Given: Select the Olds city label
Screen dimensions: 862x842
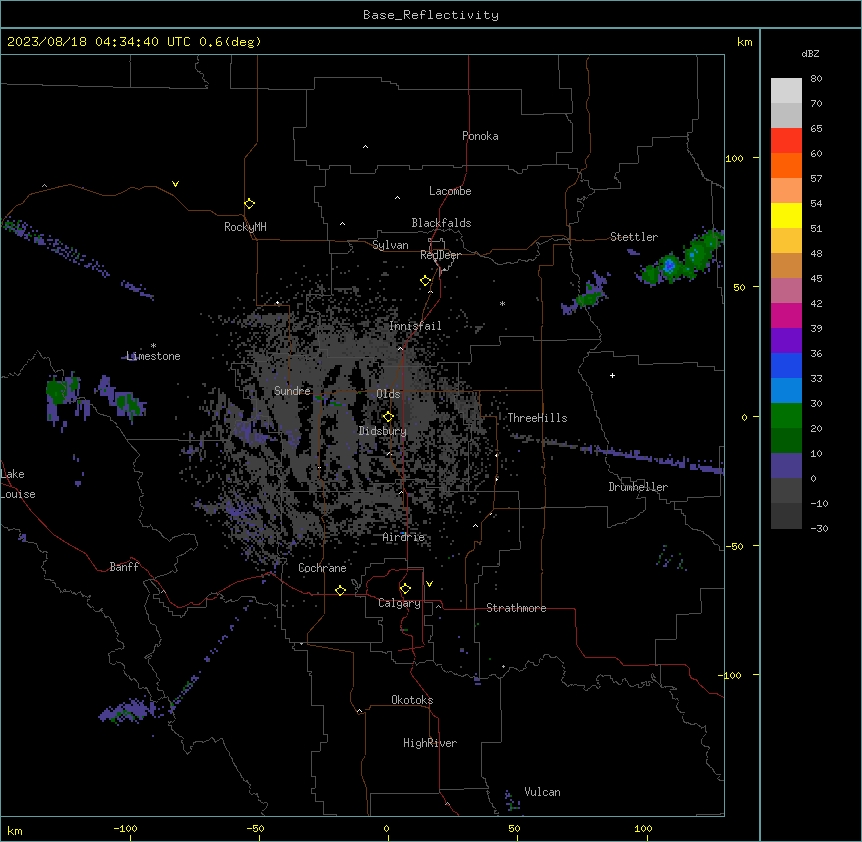Looking at the screenshot, I should coord(388,394).
